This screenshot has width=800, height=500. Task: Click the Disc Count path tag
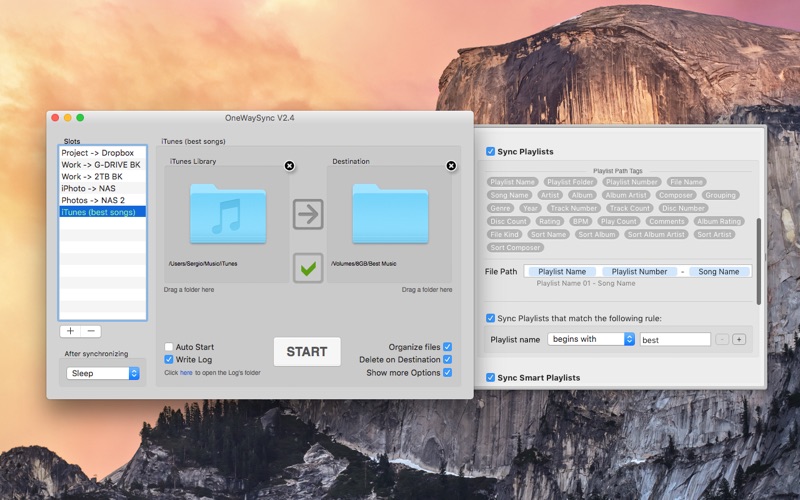click(x=508, y=221)
